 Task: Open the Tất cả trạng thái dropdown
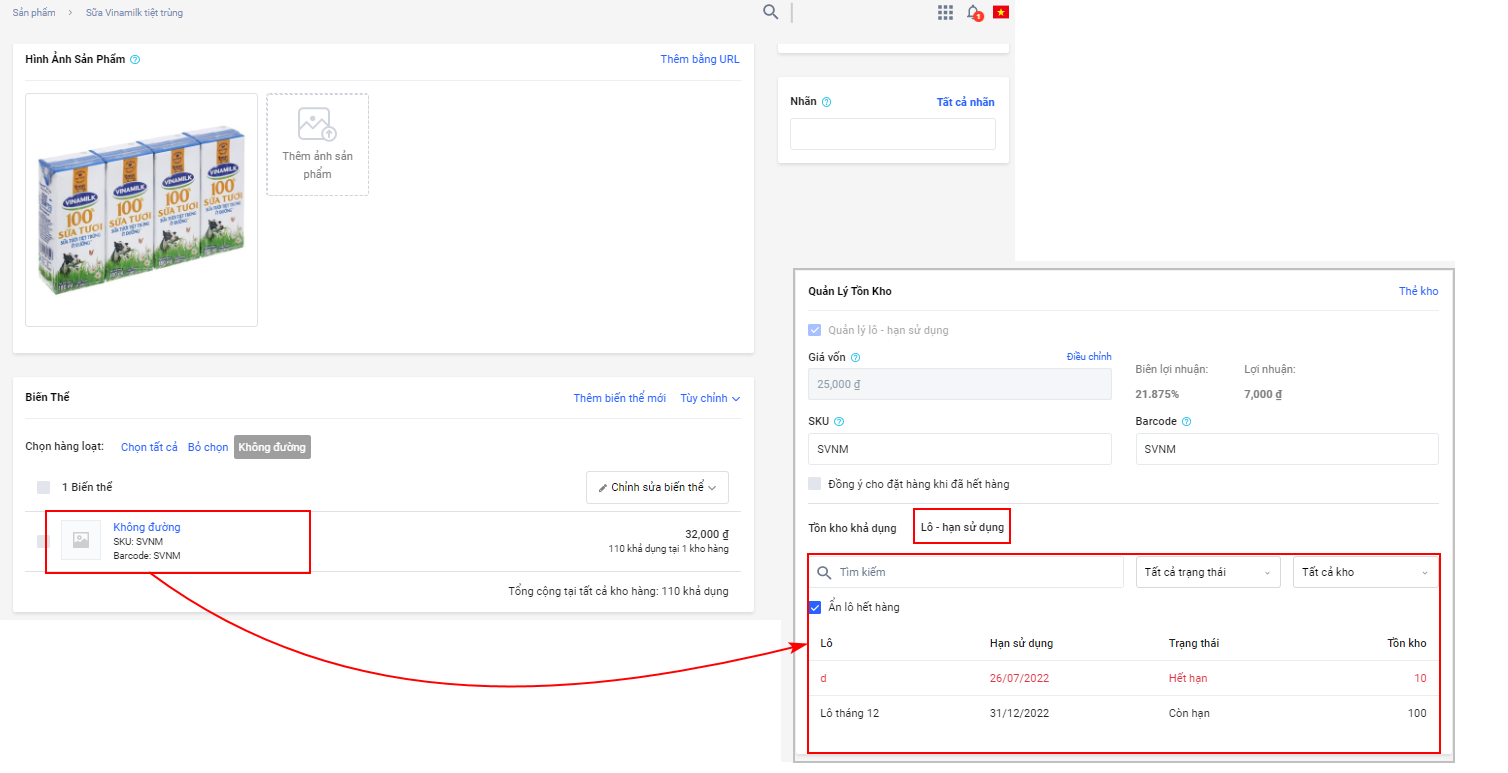[x=1207, y=572]
